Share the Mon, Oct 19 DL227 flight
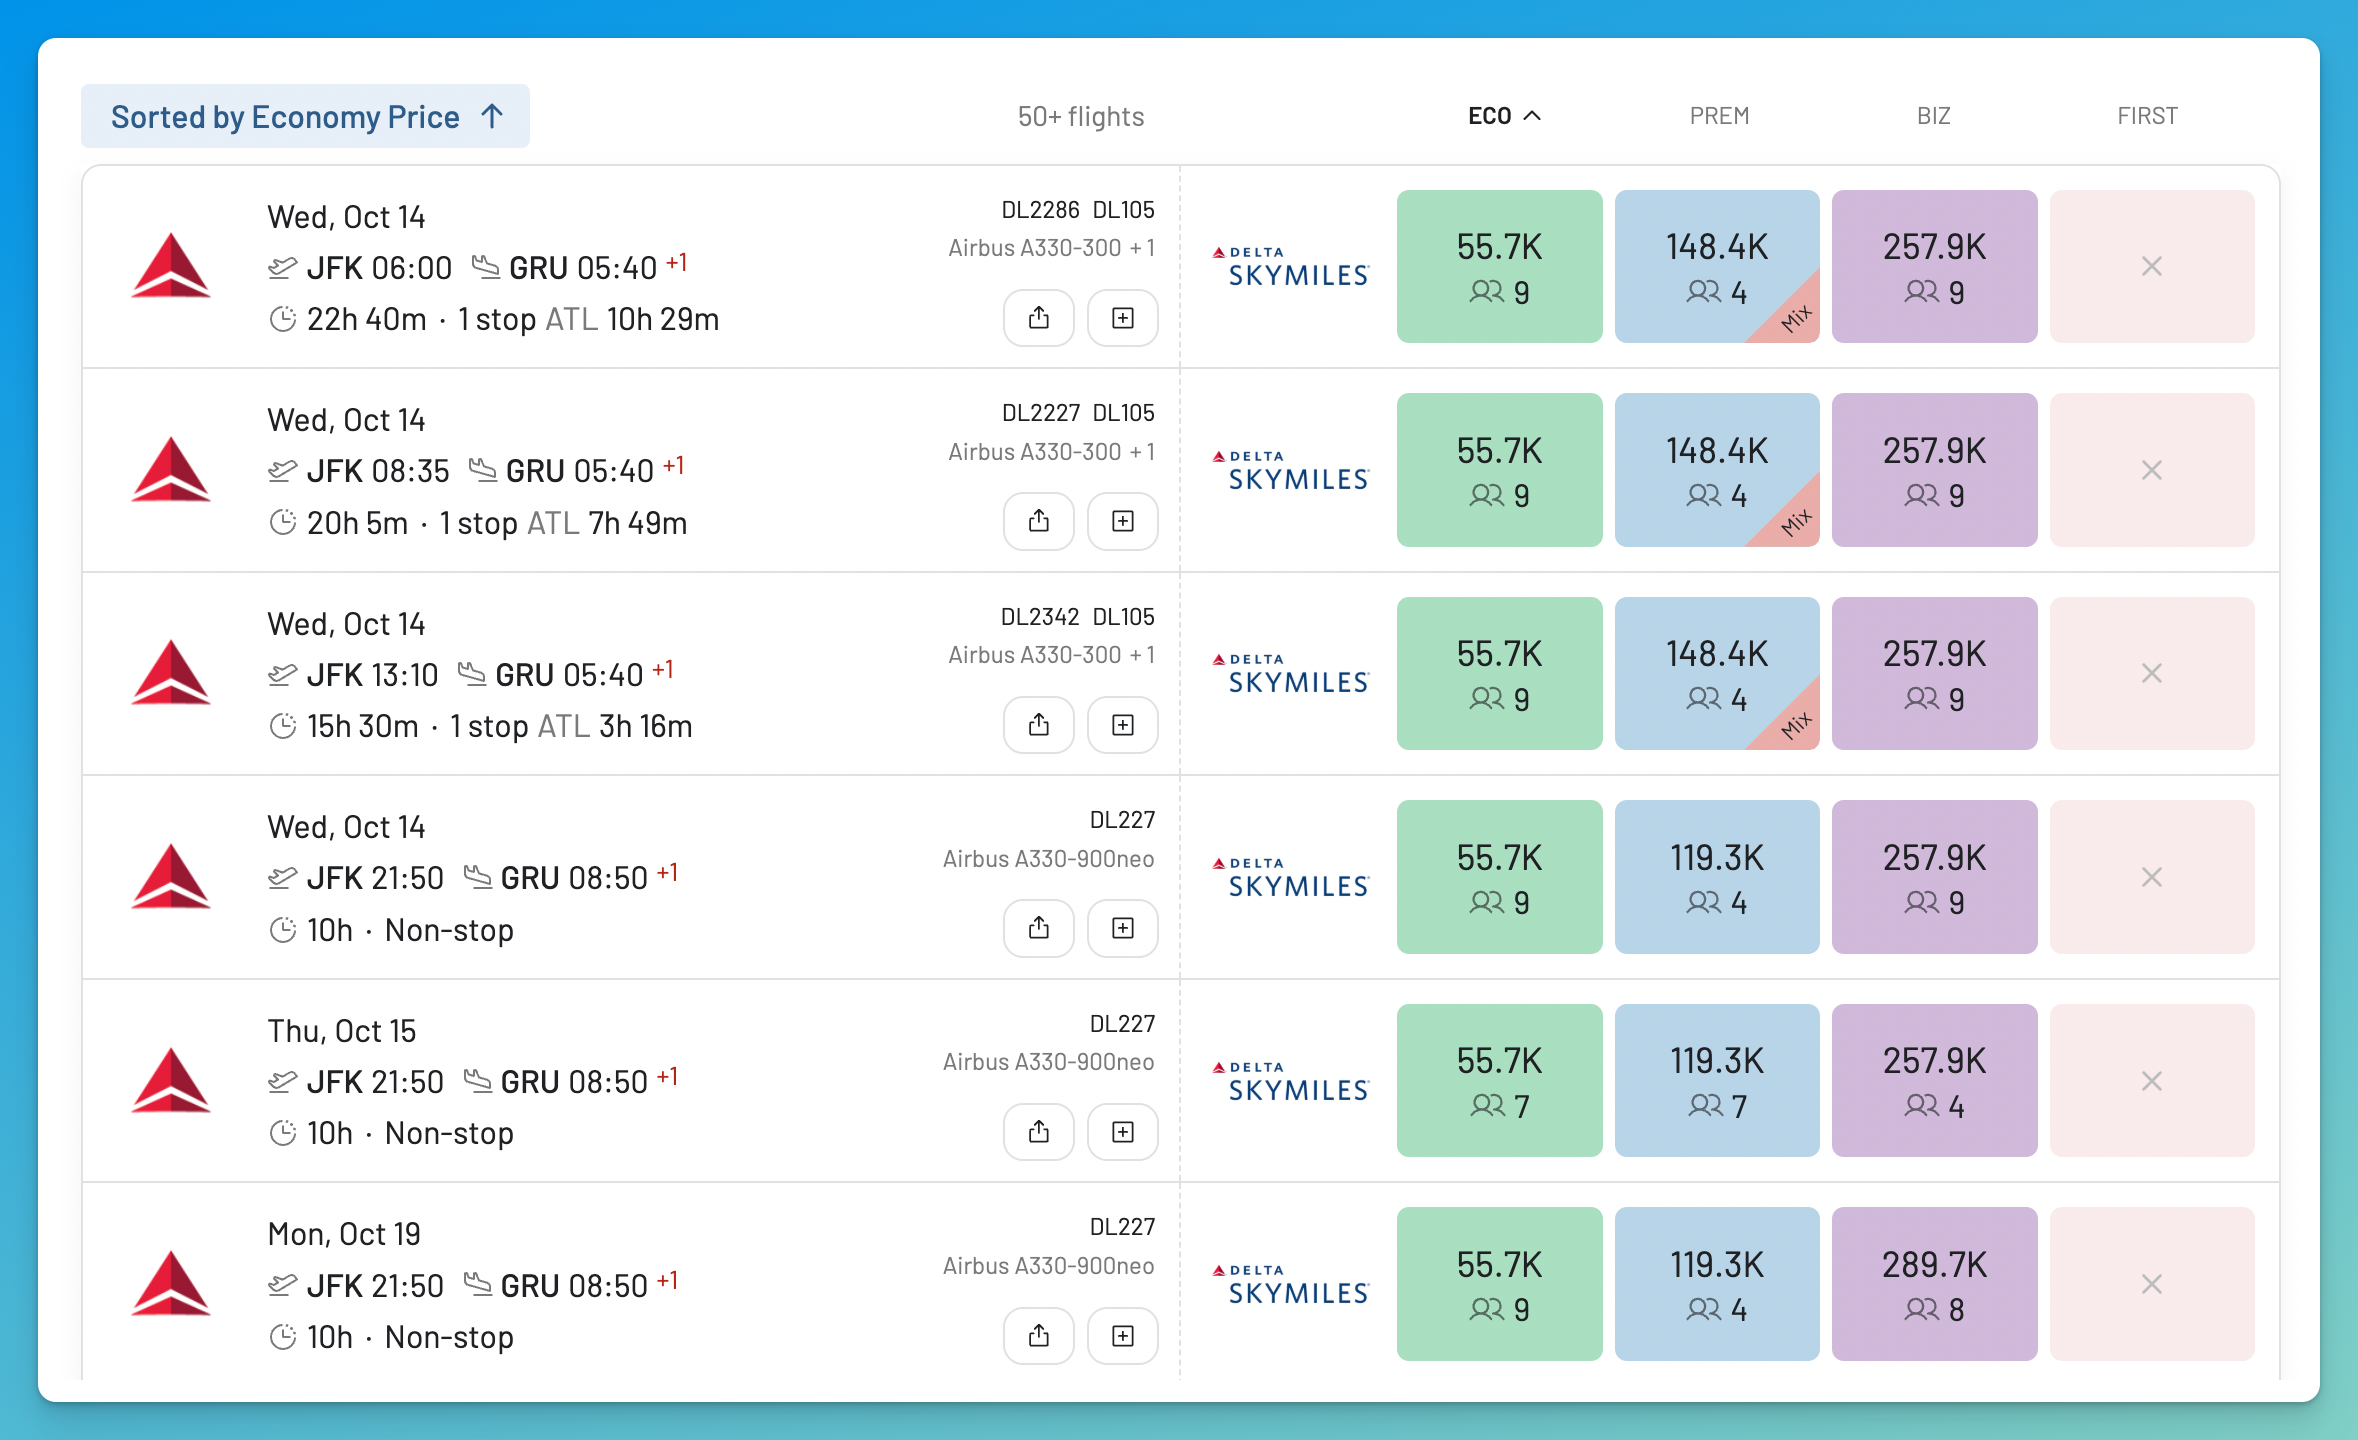Viewport: 2358px width, 1440px height. coord(1039,1336)
